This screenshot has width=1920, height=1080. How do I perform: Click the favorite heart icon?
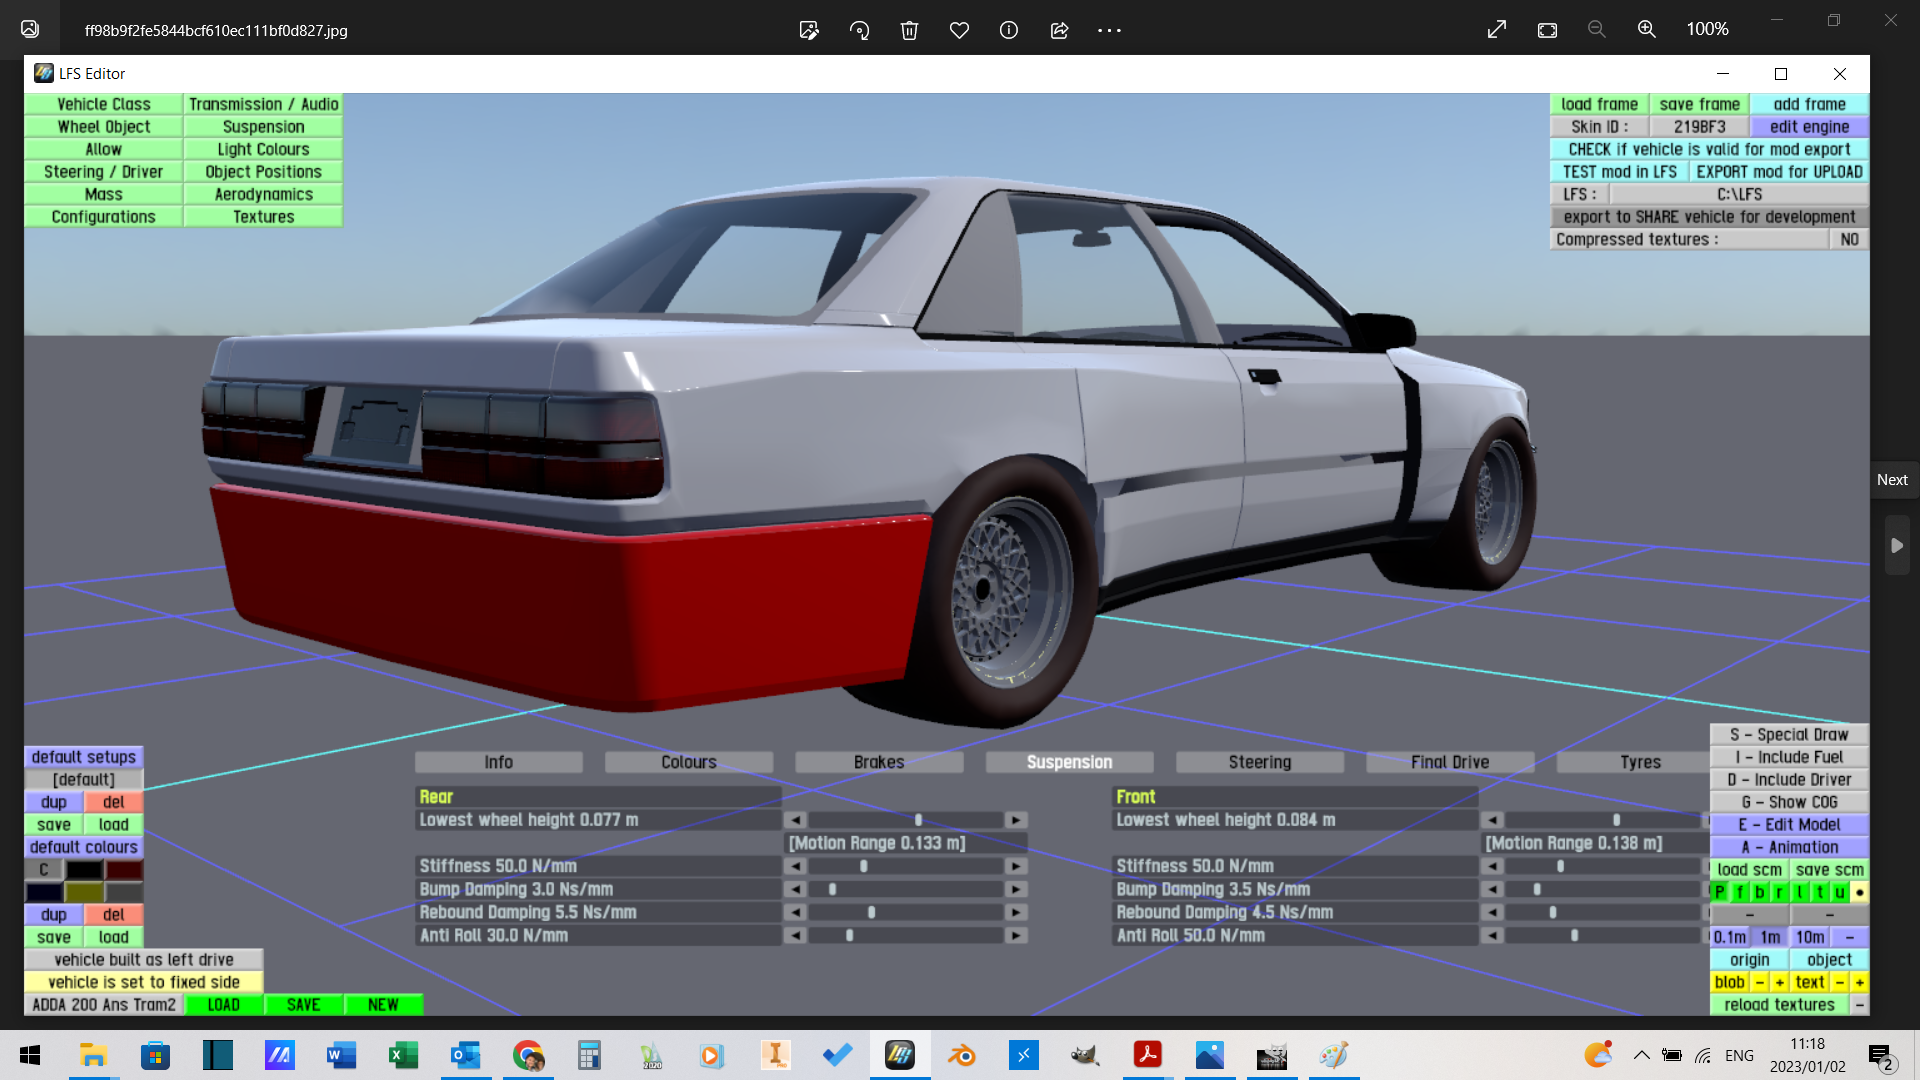[959, 30]
